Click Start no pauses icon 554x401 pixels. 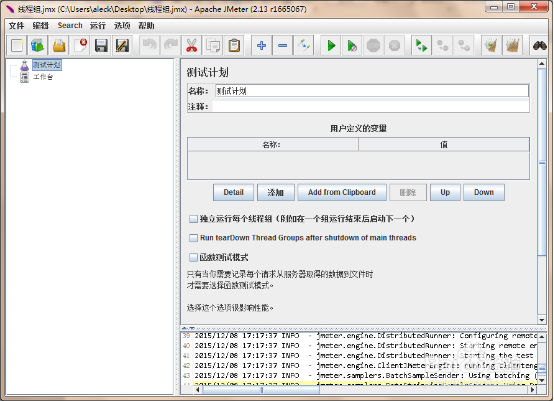point(352,45)
